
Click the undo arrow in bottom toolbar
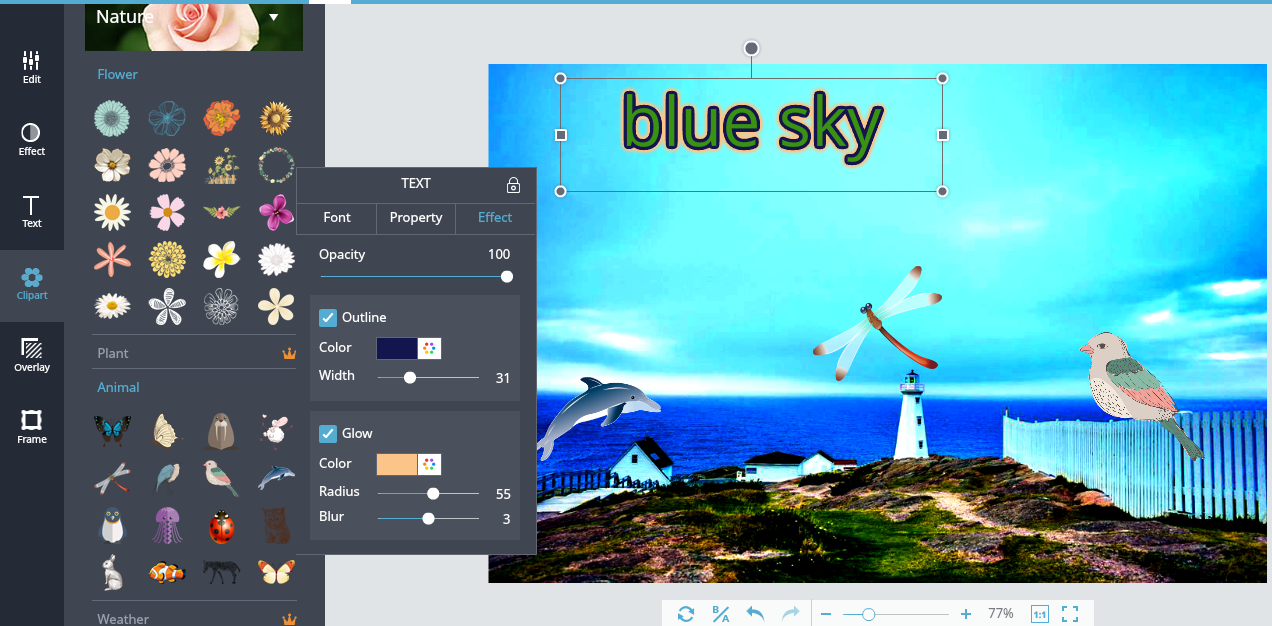point(756,614)
